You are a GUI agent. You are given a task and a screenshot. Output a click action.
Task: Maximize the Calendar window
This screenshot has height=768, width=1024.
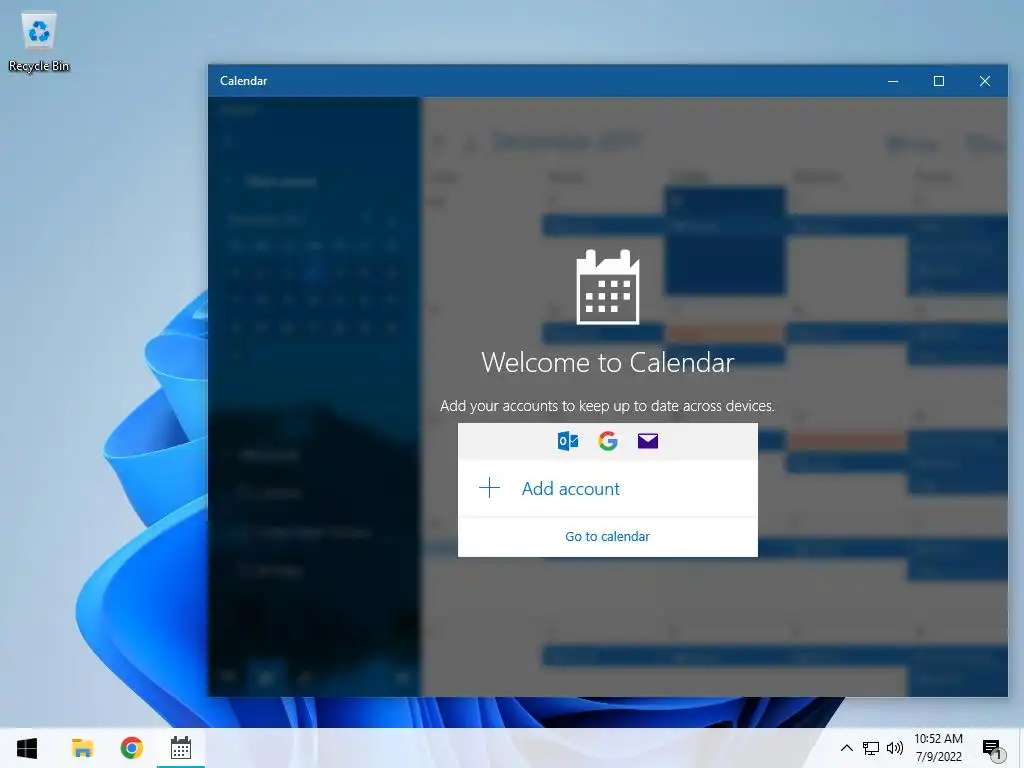pyautogui.click(x=938, y=81)
